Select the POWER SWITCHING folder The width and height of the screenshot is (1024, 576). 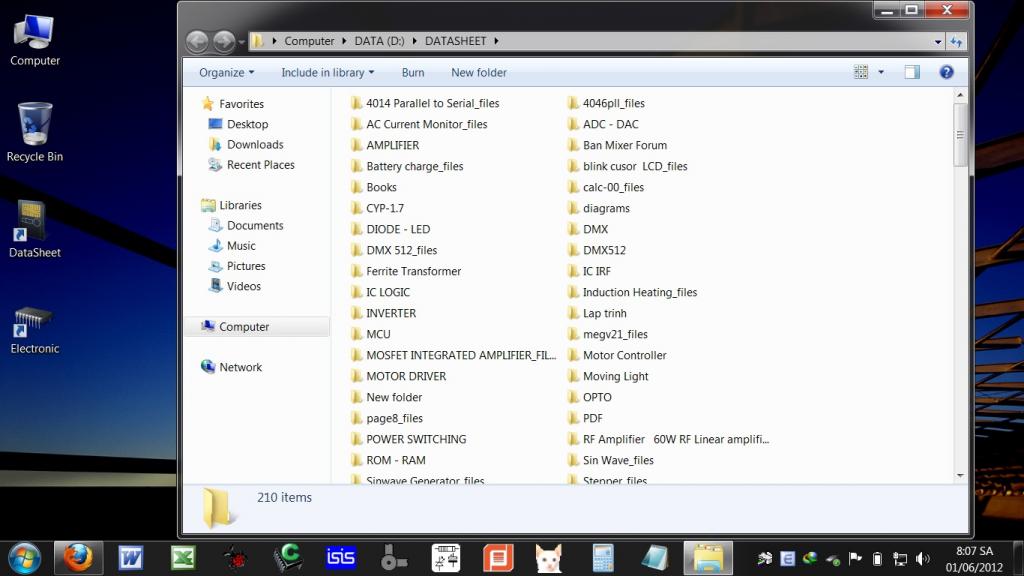pos(416,439)
